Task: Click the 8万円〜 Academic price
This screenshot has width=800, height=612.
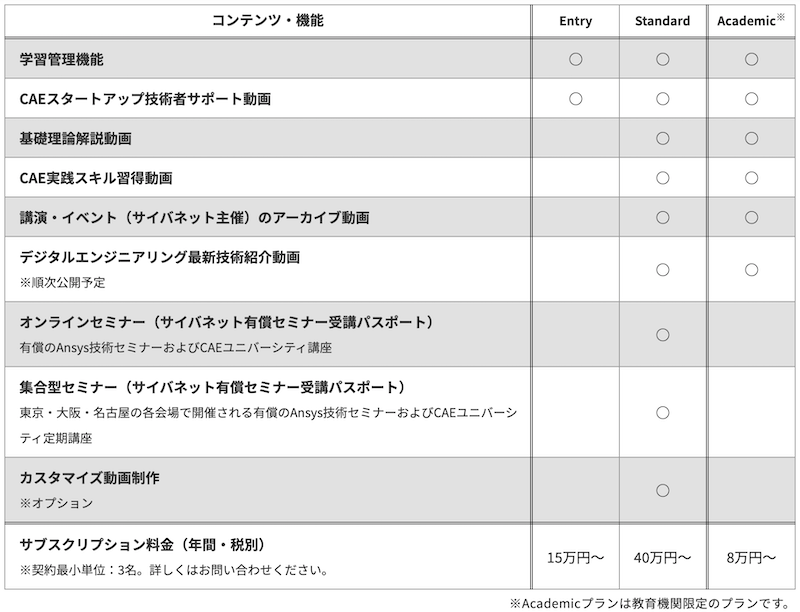Action: coord(751,557)
